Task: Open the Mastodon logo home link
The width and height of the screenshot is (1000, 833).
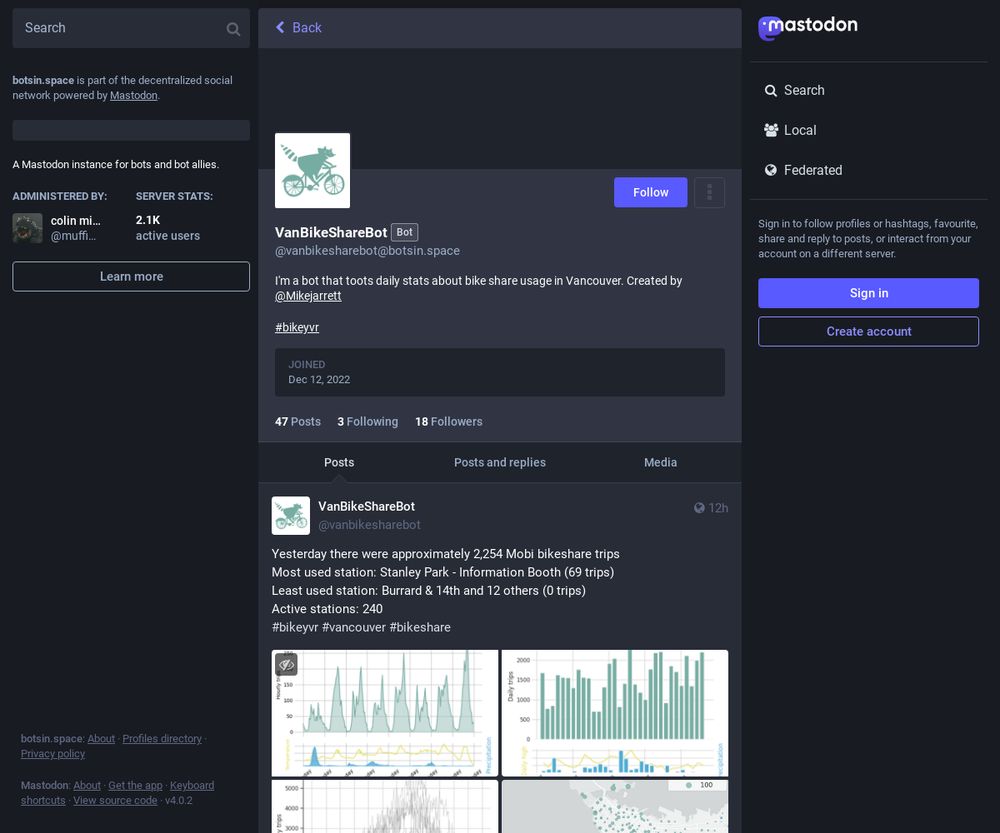Action: (807, 27)
